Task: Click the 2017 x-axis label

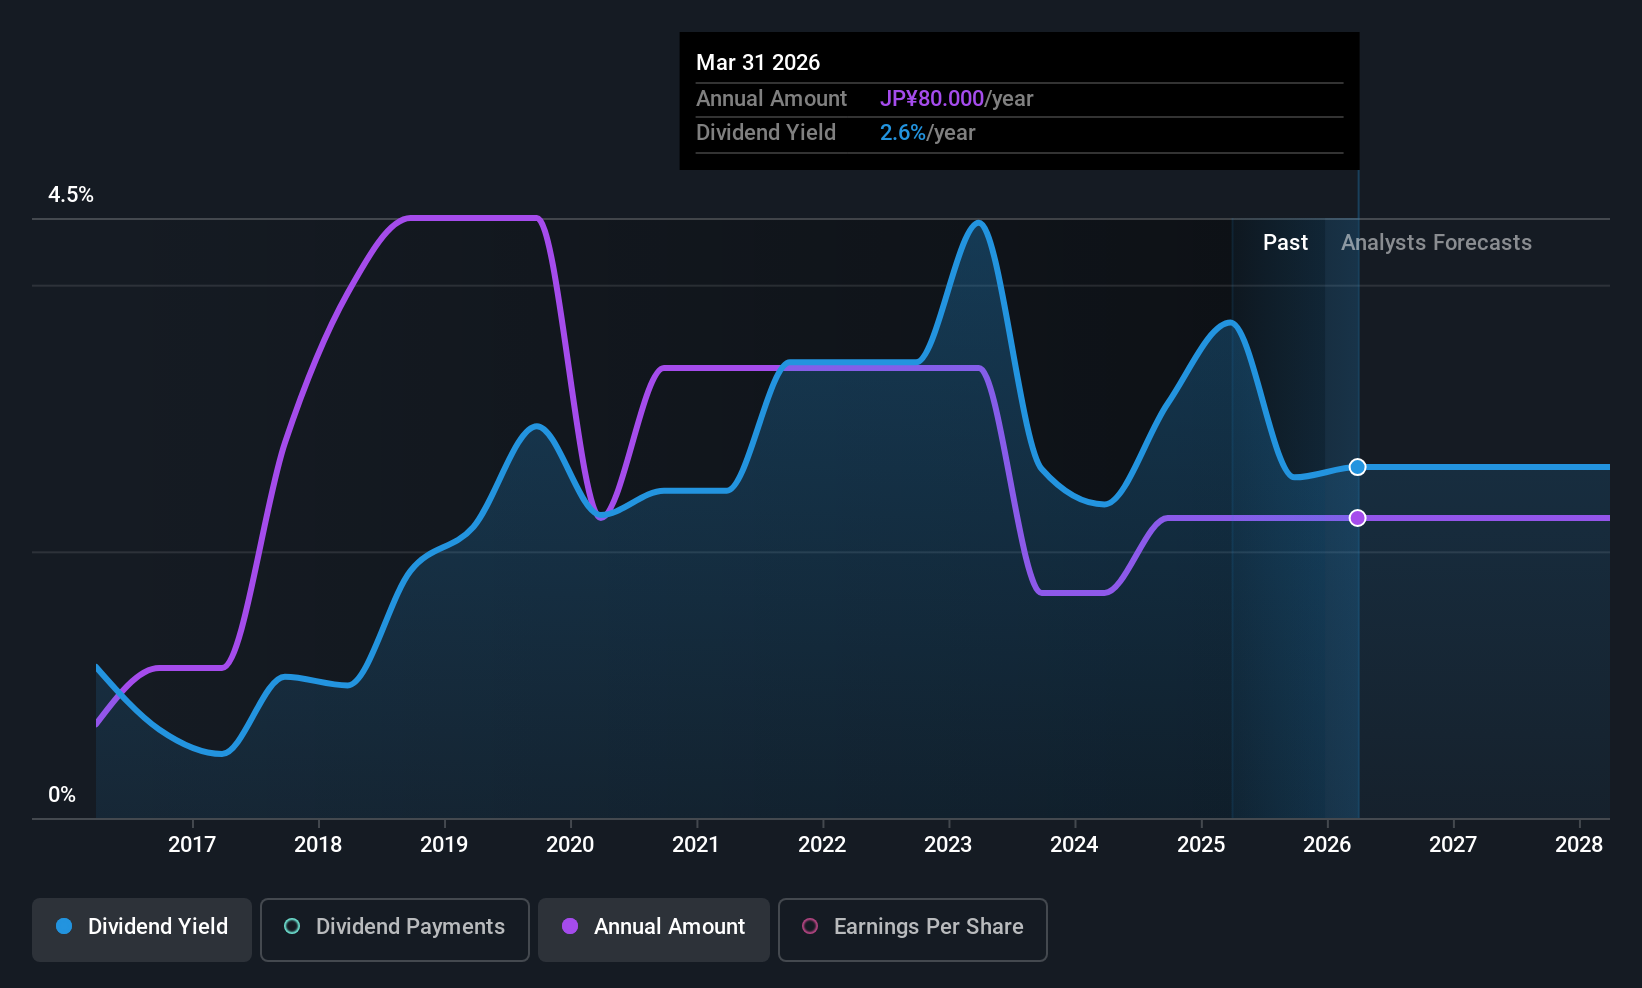Action: point(192,845)
